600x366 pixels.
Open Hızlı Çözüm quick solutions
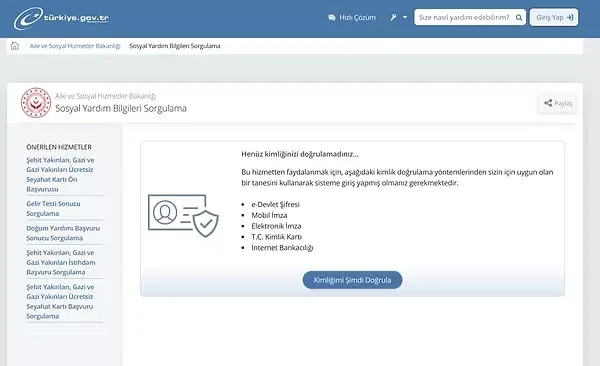352,18
